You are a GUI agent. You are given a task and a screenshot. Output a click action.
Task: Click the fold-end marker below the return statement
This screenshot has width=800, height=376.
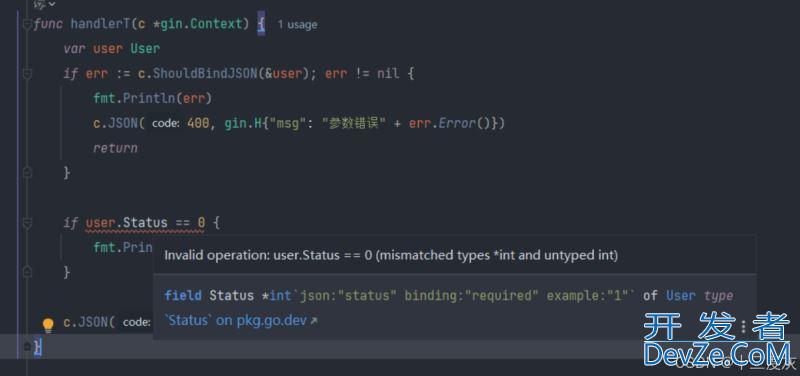coord(28,173)
